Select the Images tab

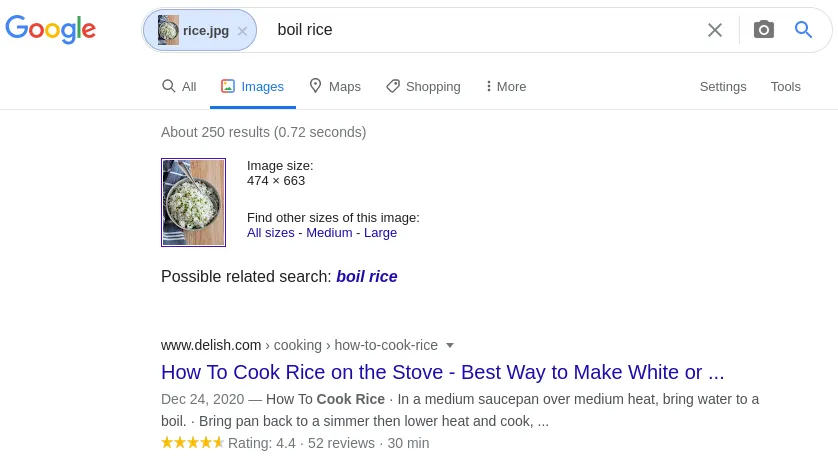(x=253, y=87)
